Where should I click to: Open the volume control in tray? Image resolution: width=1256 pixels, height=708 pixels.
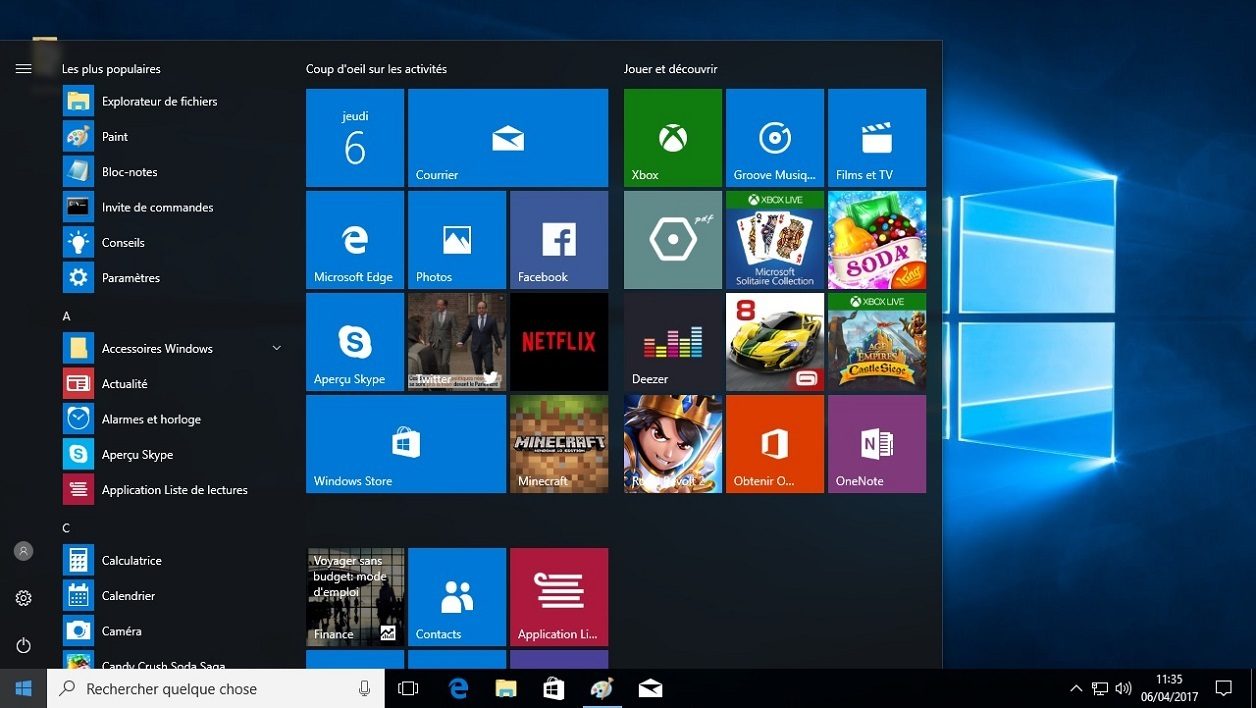point(1123,689)
